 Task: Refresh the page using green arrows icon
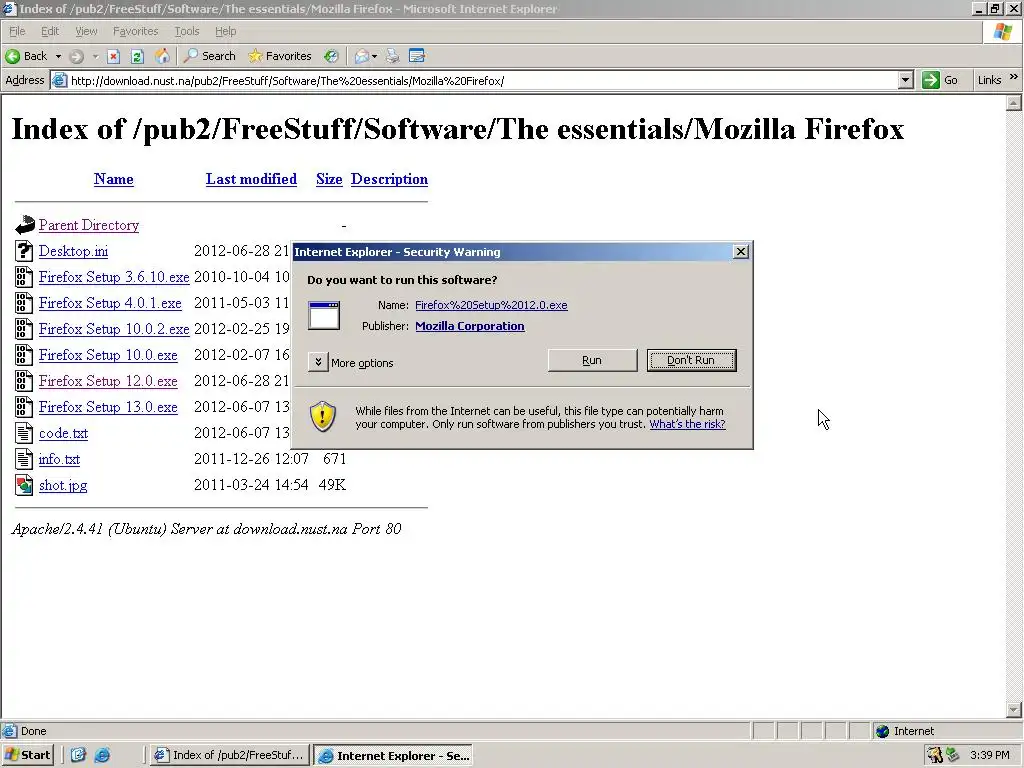pos(137,56)
